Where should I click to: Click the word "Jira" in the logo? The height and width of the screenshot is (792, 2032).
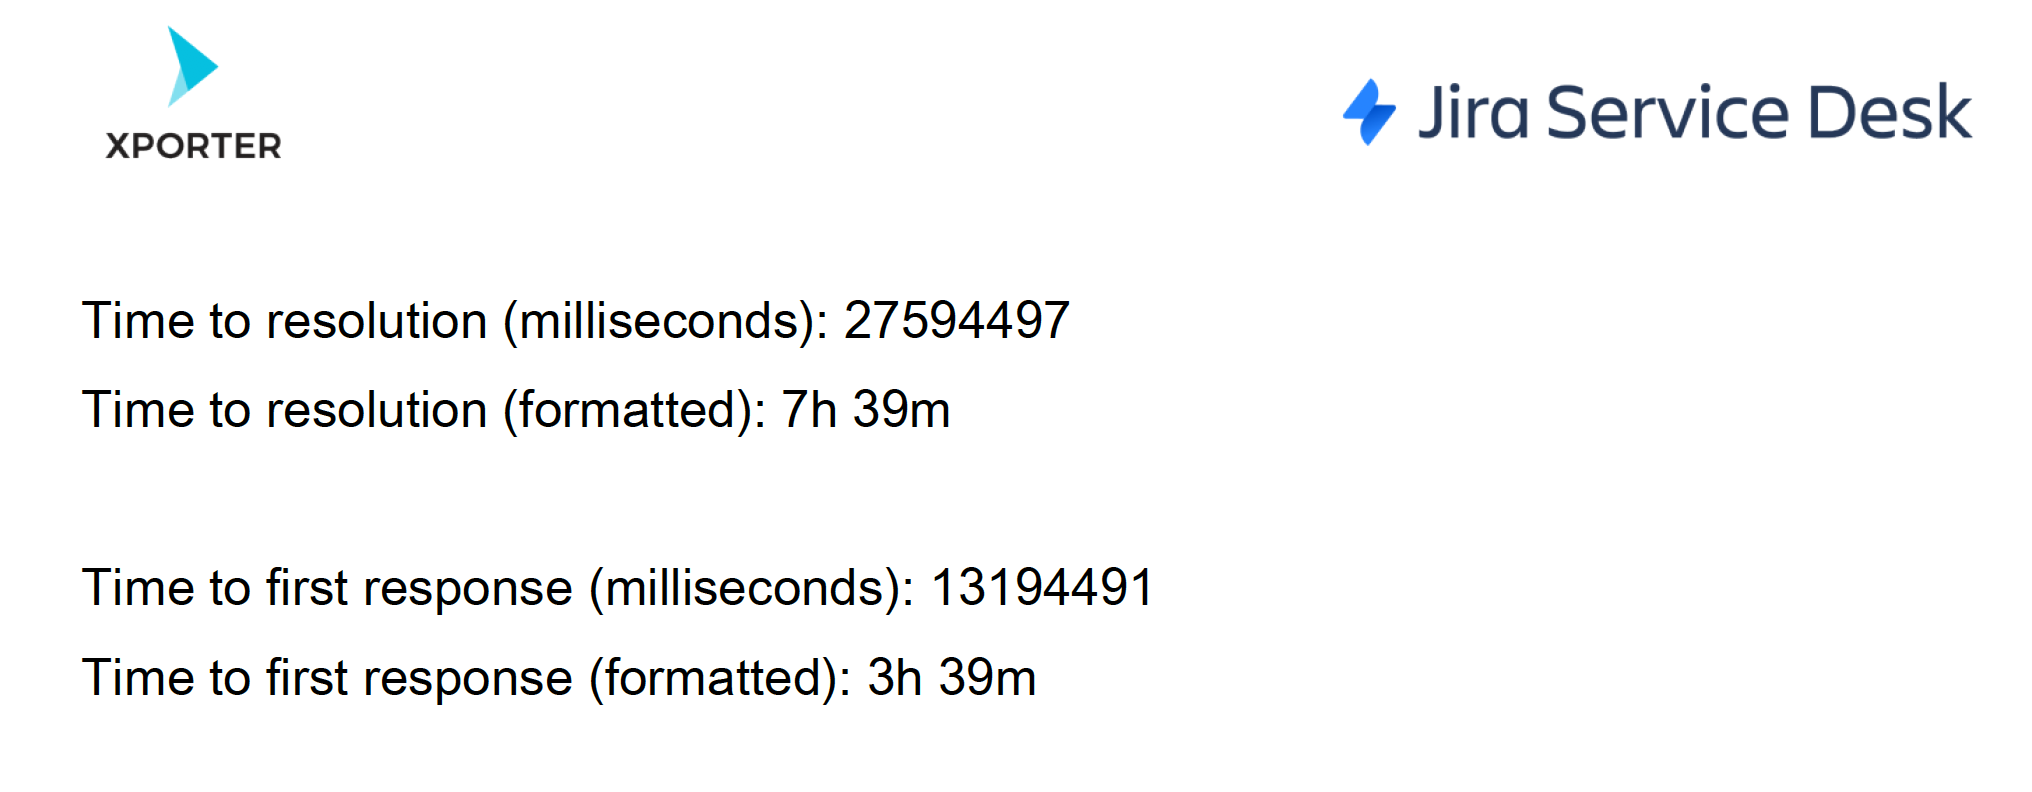click(1473, 112)
